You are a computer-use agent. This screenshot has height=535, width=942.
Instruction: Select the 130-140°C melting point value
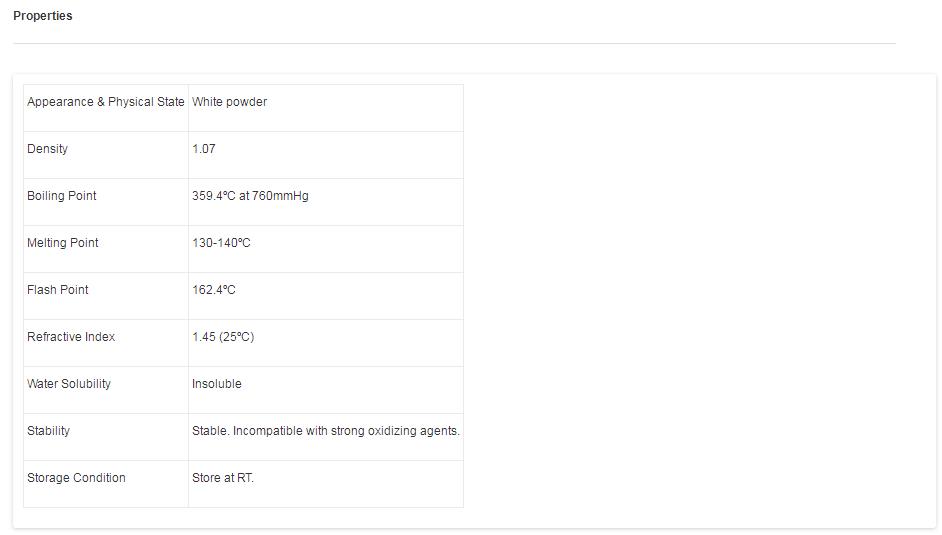221,243
